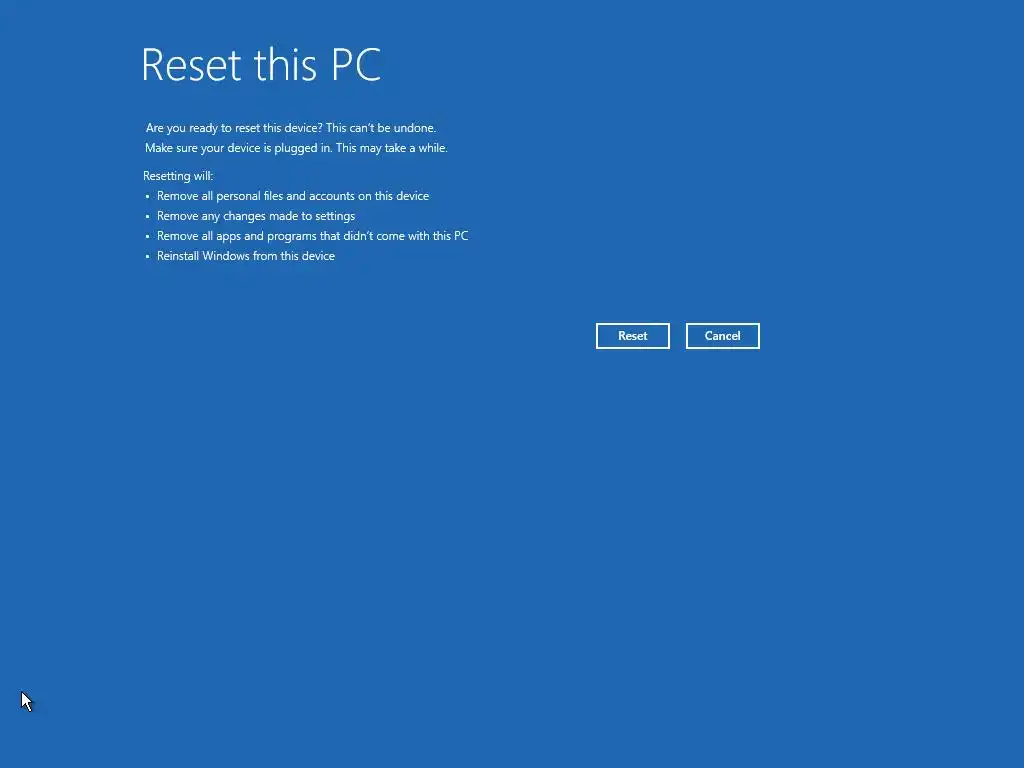Click "Remove any changes made to settings" line
Image resolution: width=1024 pixels, height=768 pixels.
(x=256, y=216)
